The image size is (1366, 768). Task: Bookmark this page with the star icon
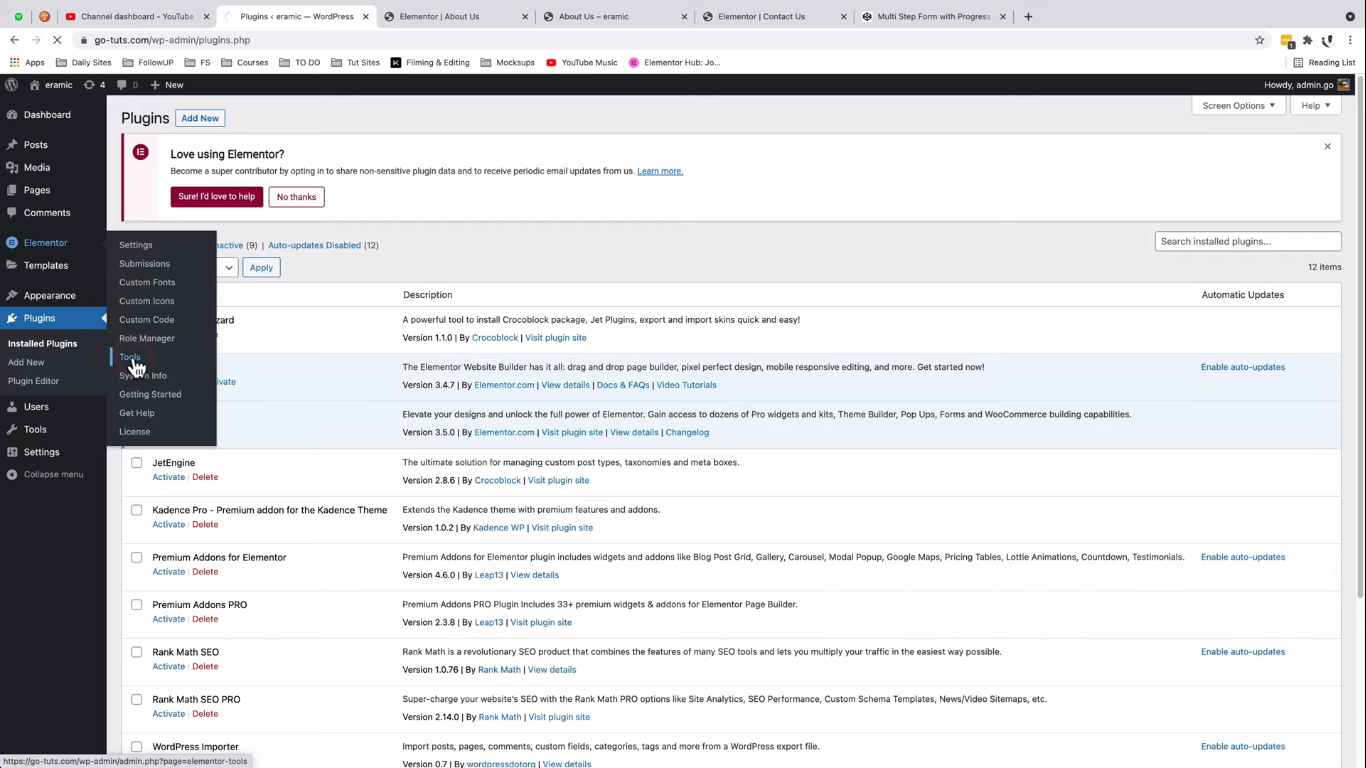click(x=1259, y=40)
